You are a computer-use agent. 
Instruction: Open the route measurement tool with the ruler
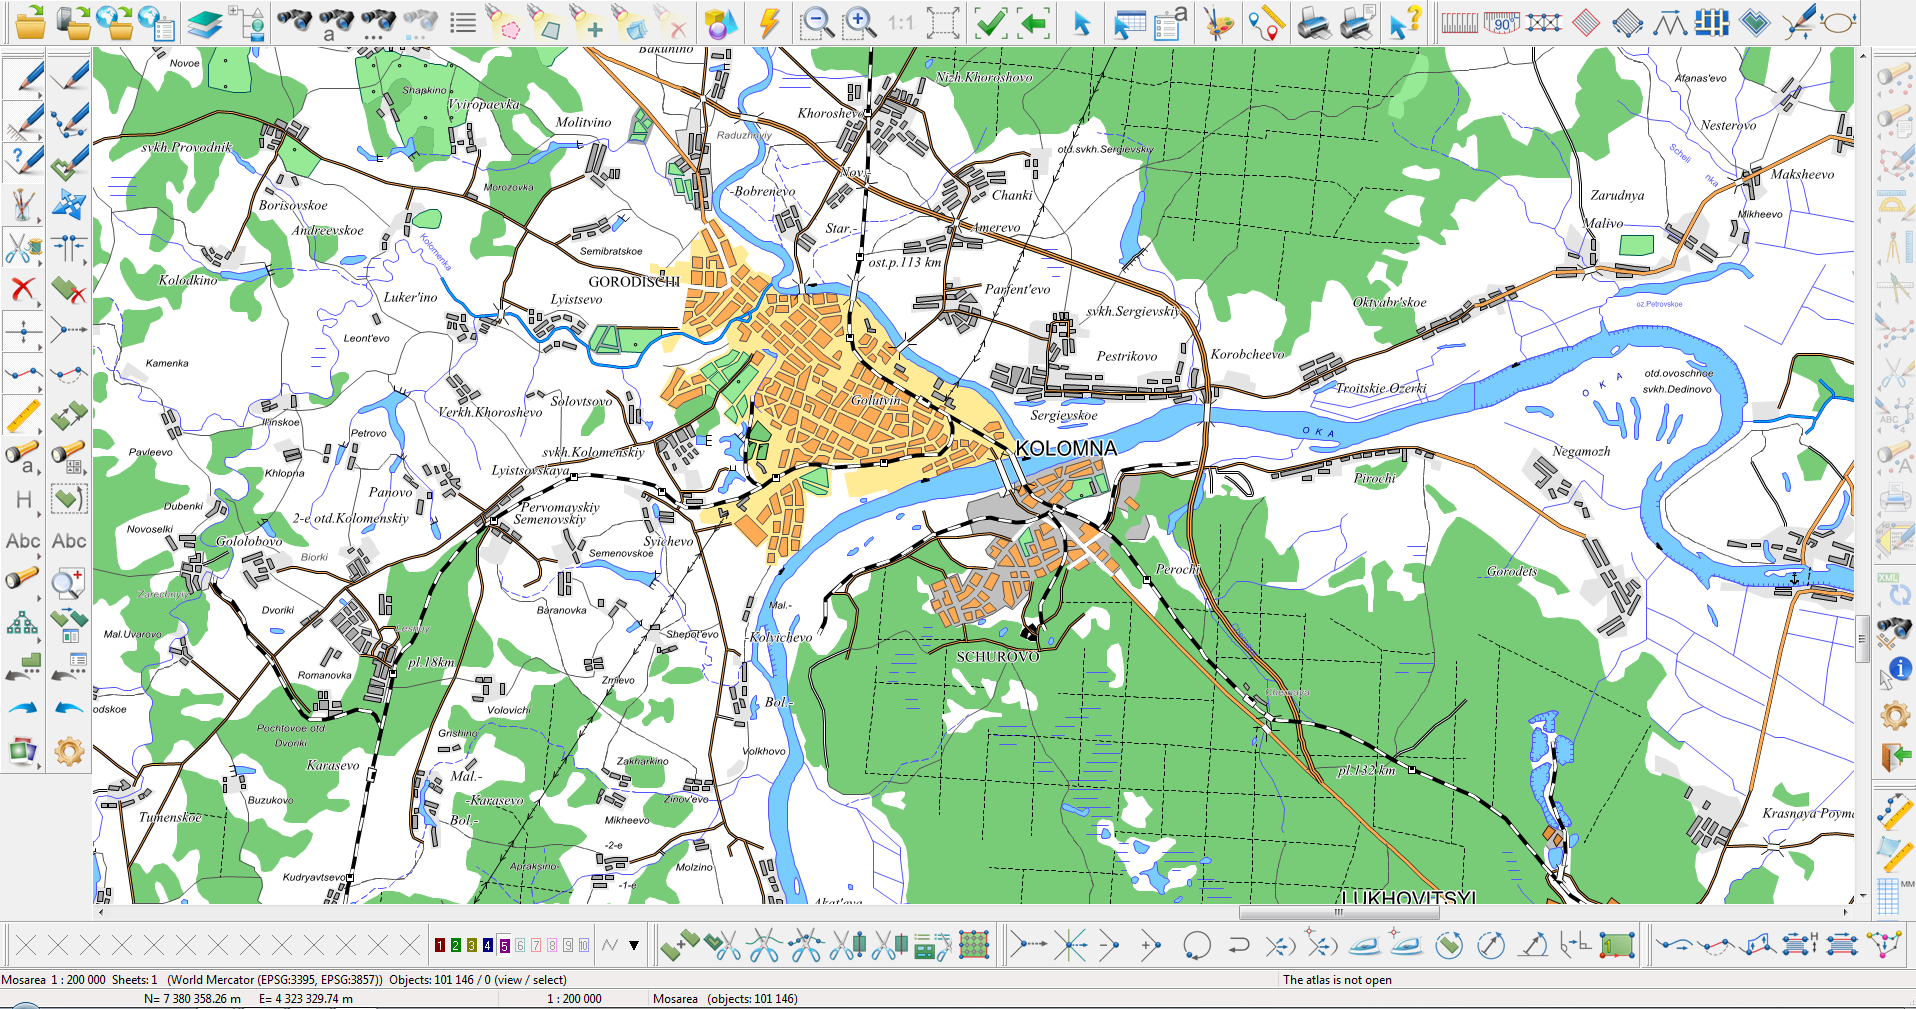1266,23
